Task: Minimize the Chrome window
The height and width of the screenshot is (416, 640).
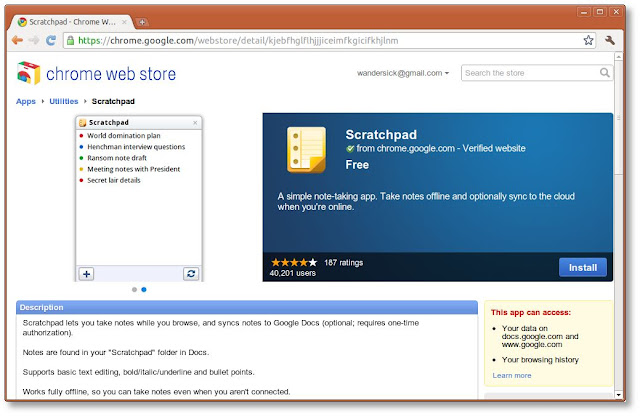Action: [x=584, y=12]
